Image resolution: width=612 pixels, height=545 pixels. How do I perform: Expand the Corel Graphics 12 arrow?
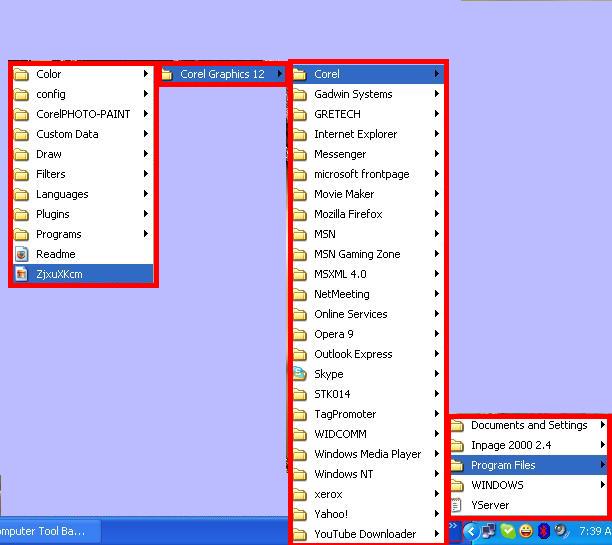tap(279, 73)
